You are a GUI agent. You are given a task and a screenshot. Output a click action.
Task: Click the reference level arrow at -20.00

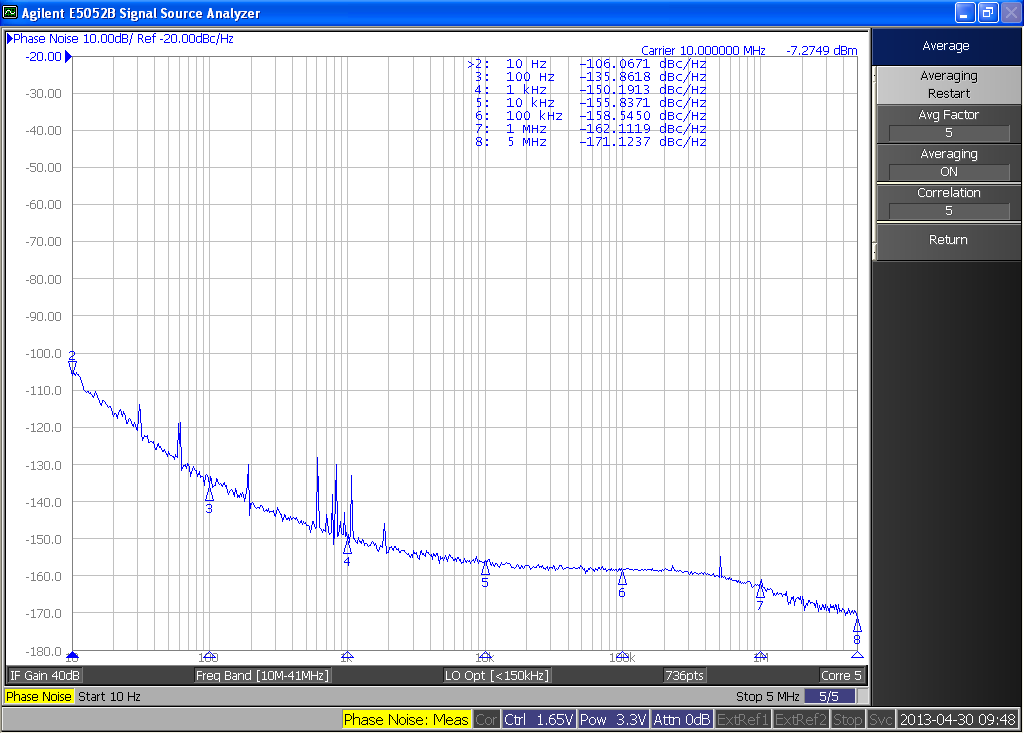tap(68, 57)
